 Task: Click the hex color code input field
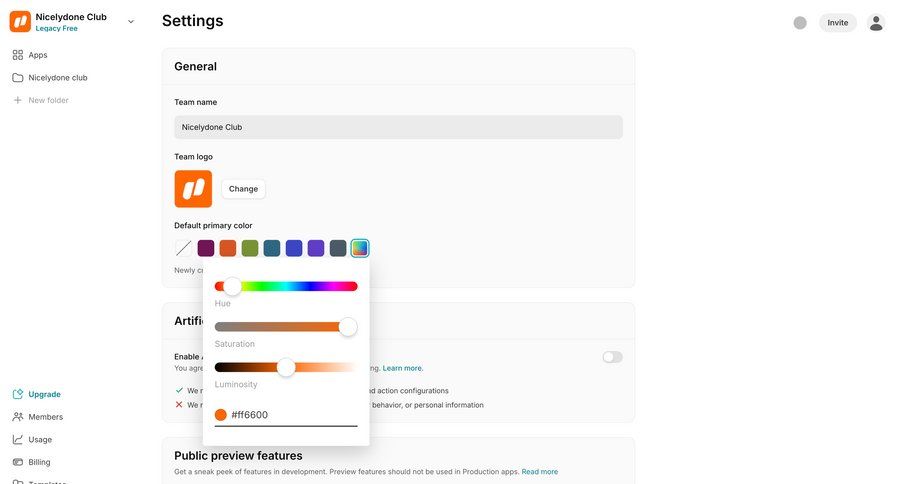point(292,415)
